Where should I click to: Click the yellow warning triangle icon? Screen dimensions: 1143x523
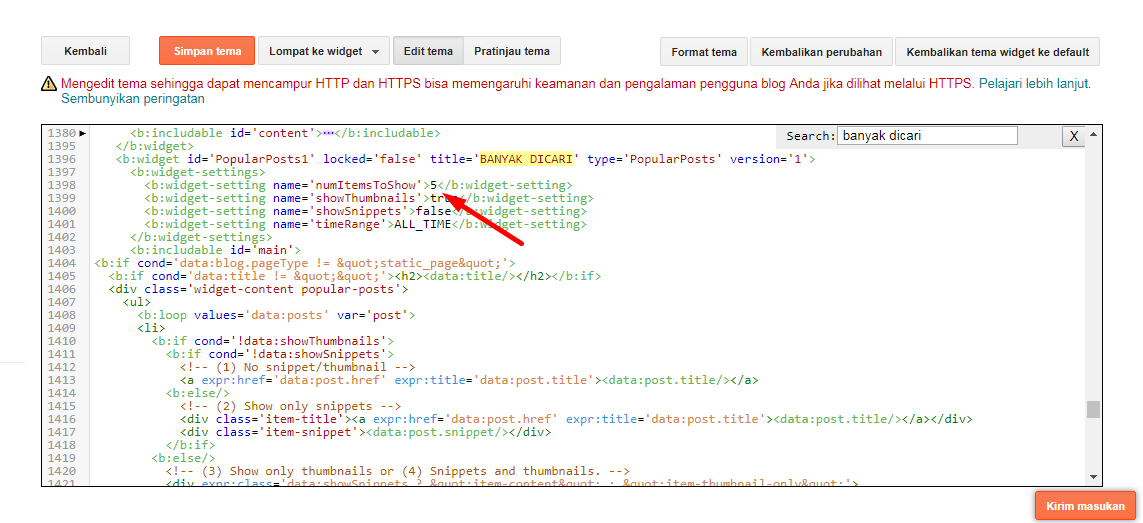click(x=50, y=83)
